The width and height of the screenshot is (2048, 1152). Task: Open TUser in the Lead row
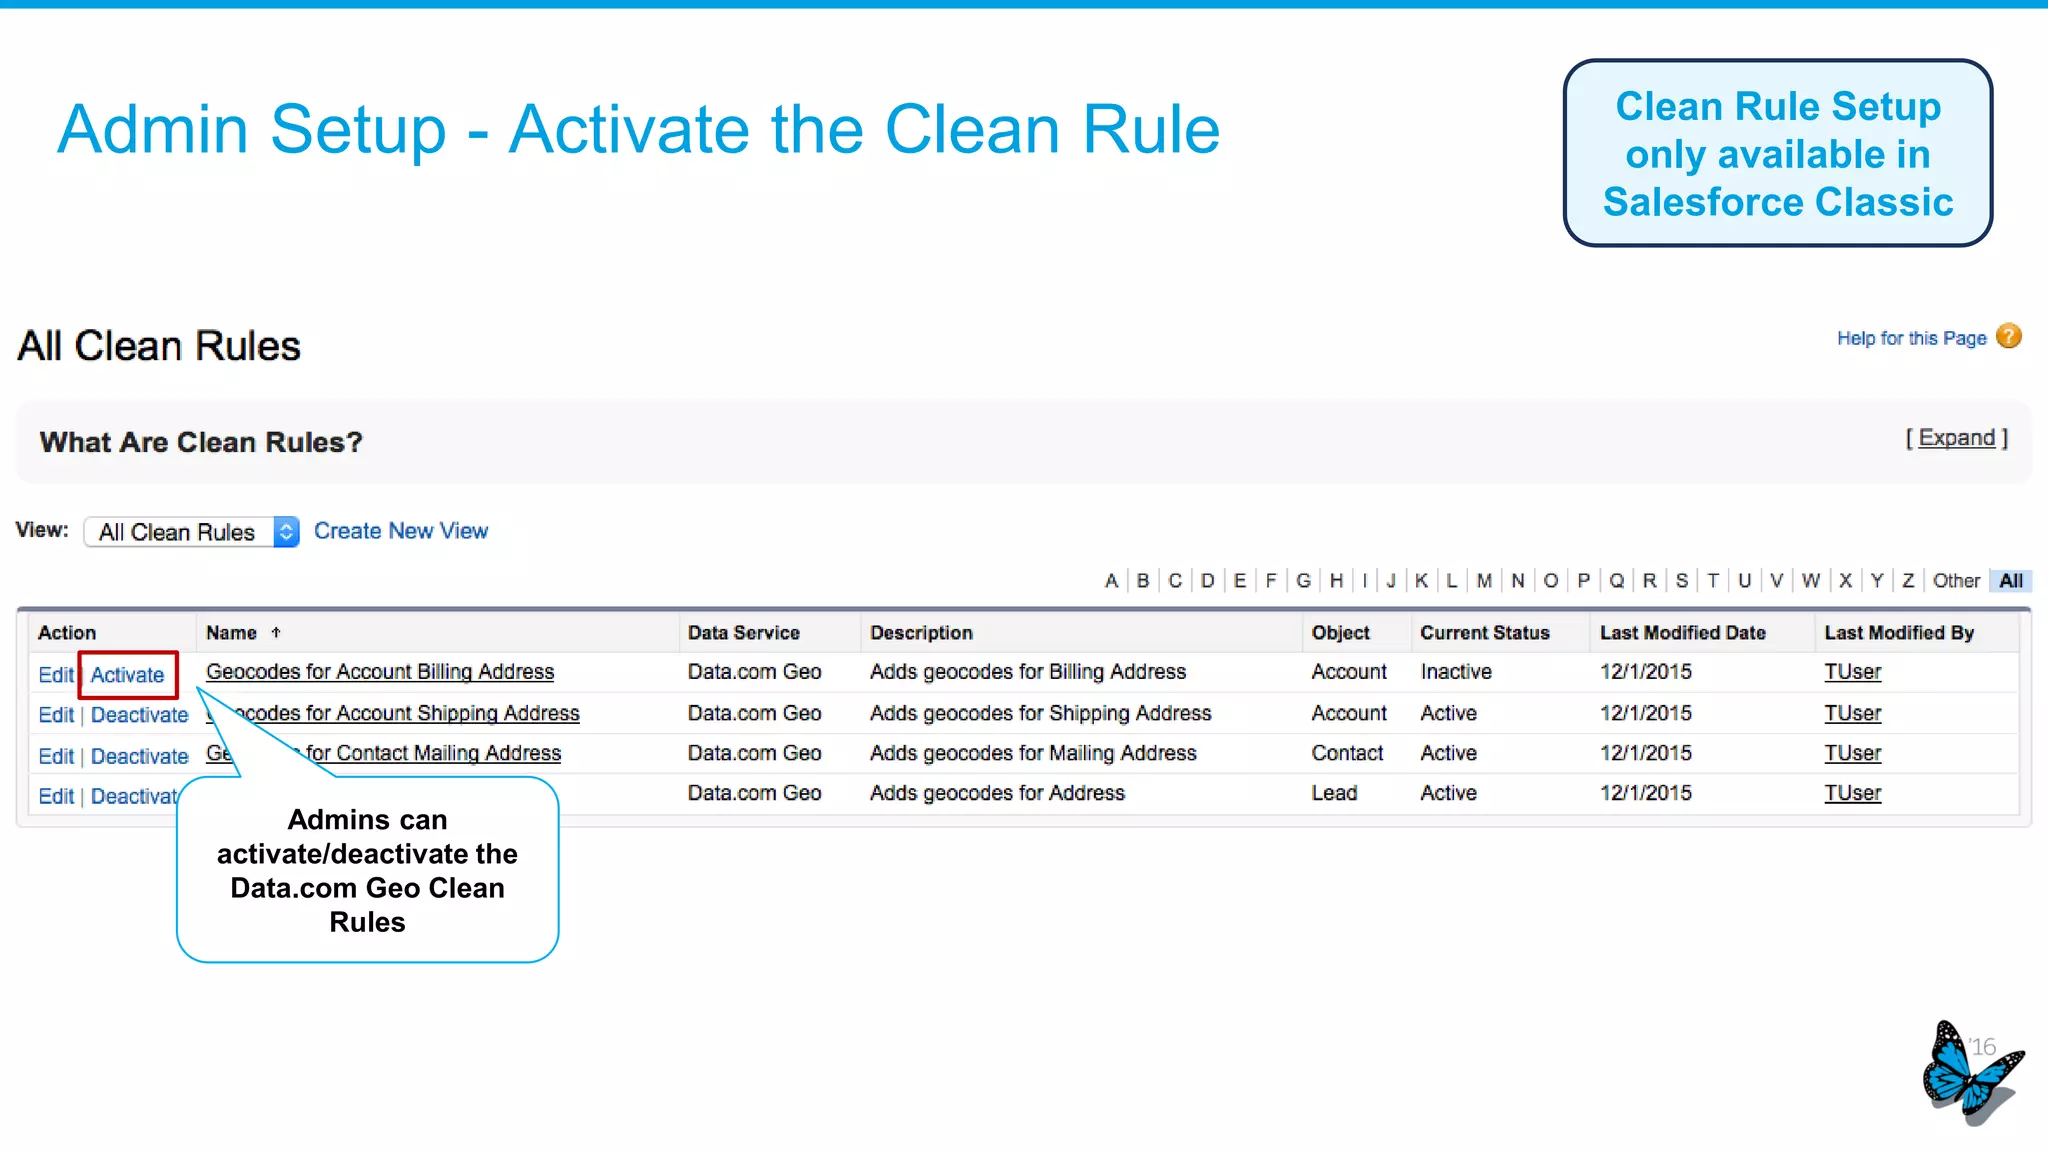coord(1852,793)
